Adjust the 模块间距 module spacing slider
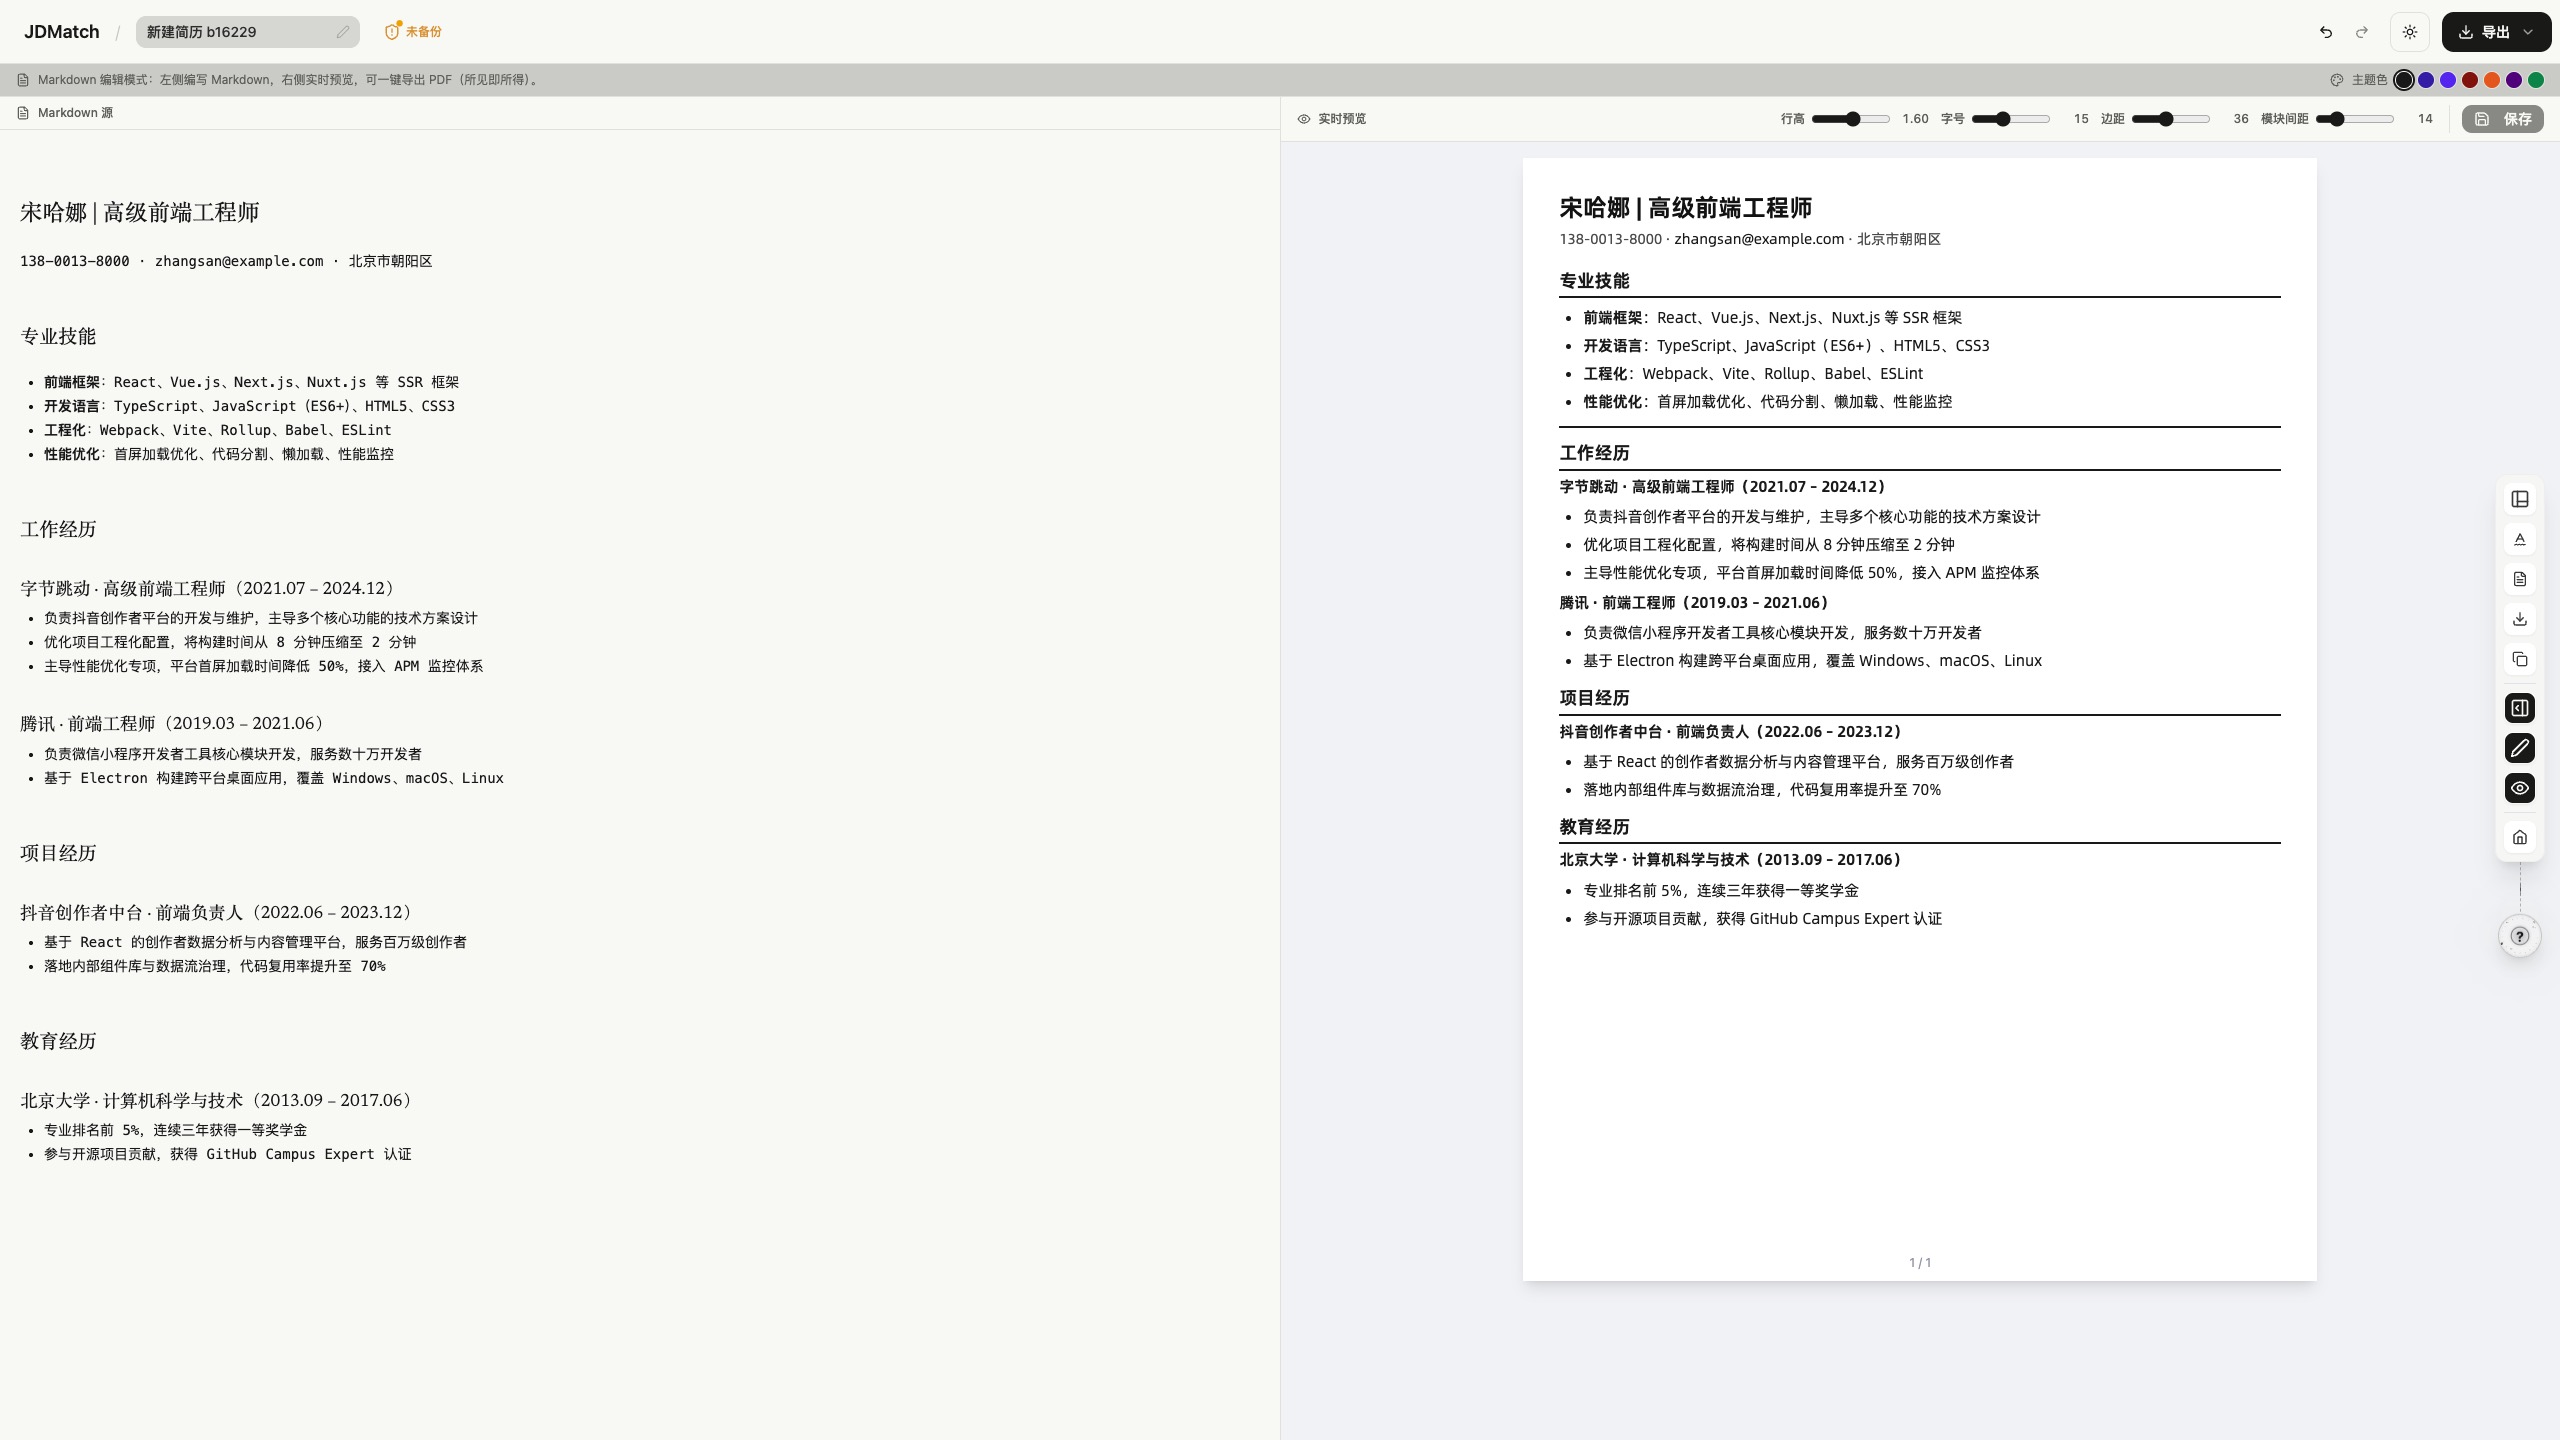Image resolution: width=2560 pixels, height=1440 pixels. click(x=2354, y=119)
